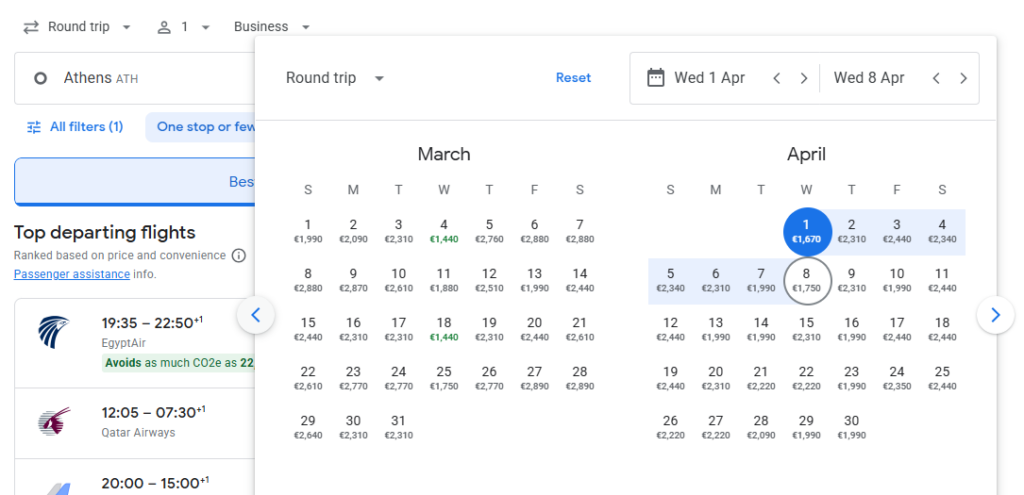Click the person icon beside passenger count
Image resolution: width=1024 pixels, height=495 pixels.
[164, 27]
